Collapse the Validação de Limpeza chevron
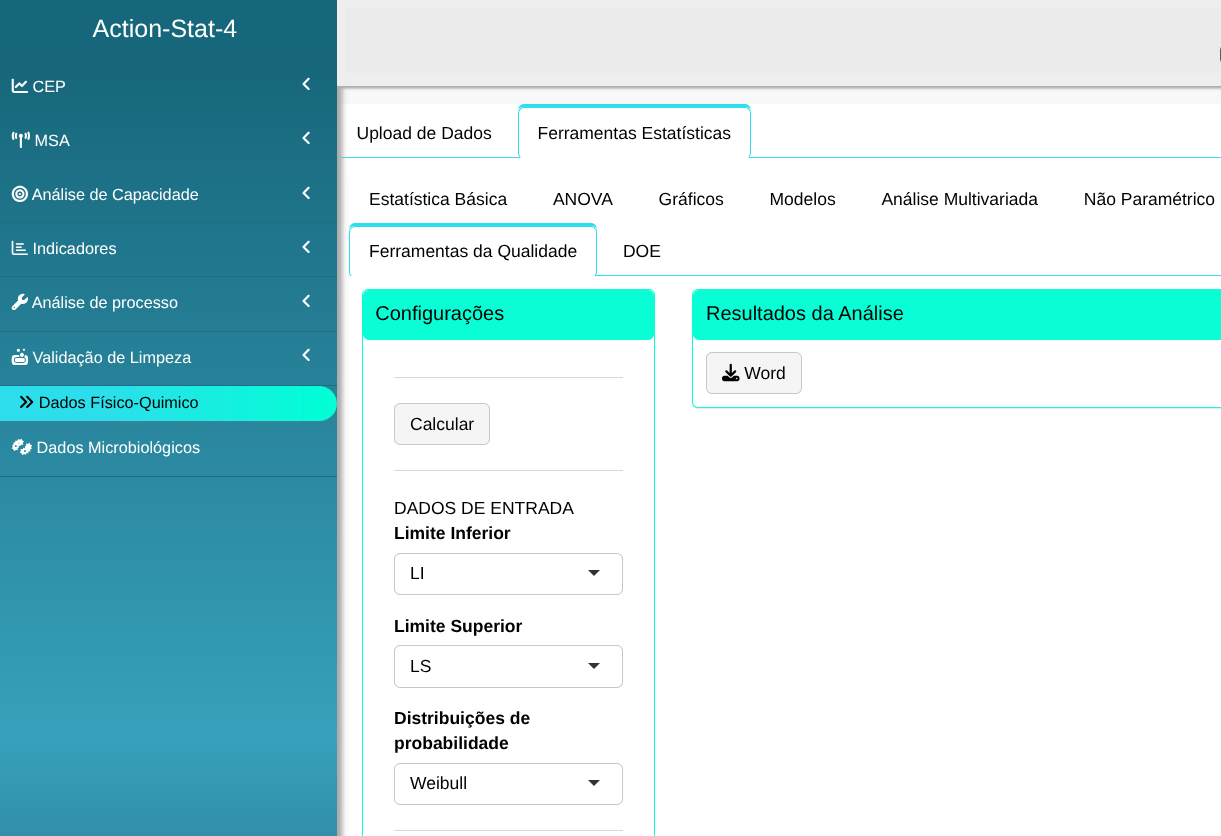This screenshot has height=836, width=1221. click(306, 355)
